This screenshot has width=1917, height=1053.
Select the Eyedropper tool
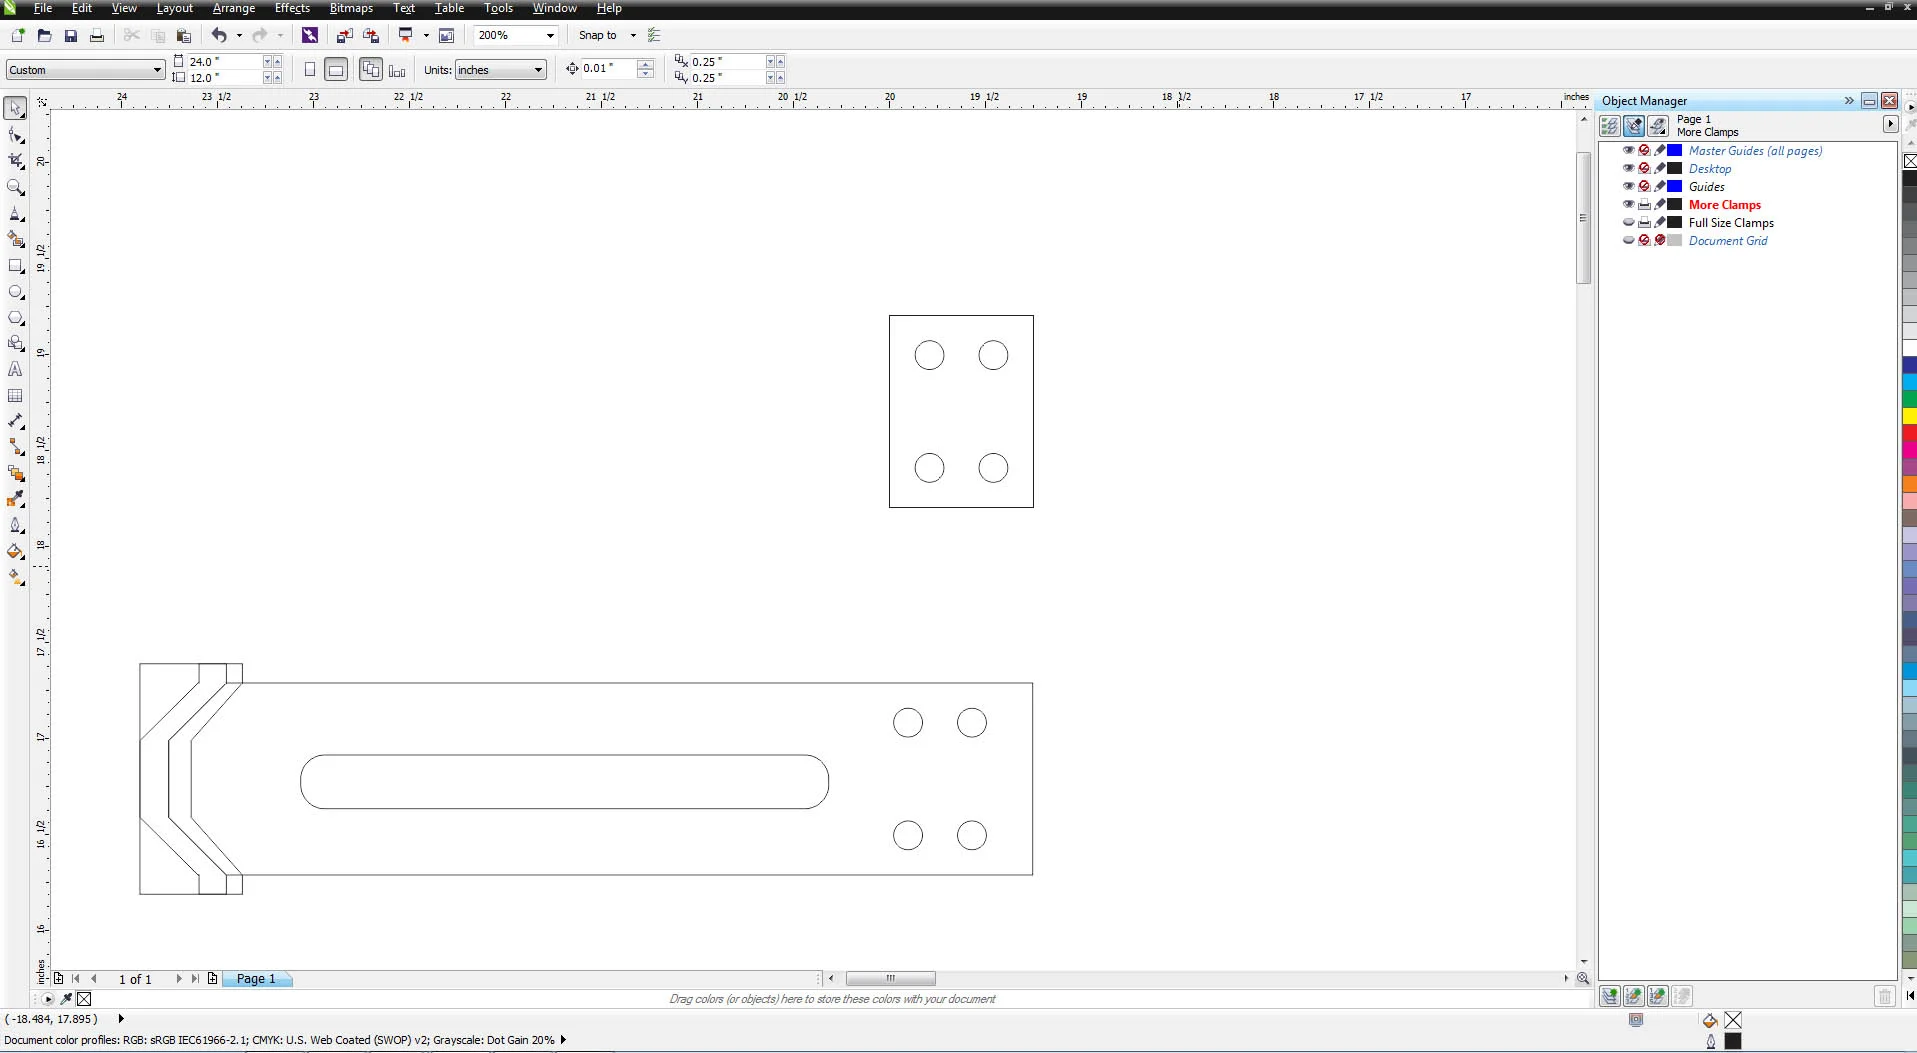(16, 499)
